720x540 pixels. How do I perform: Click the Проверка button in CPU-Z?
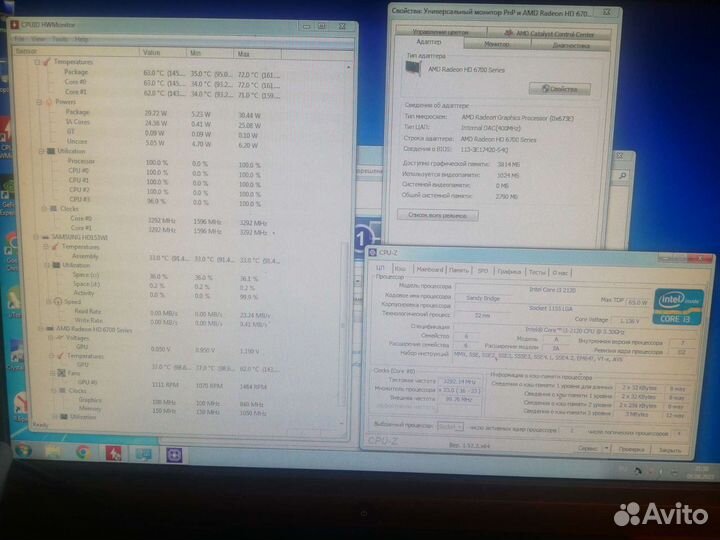(631, 450)
